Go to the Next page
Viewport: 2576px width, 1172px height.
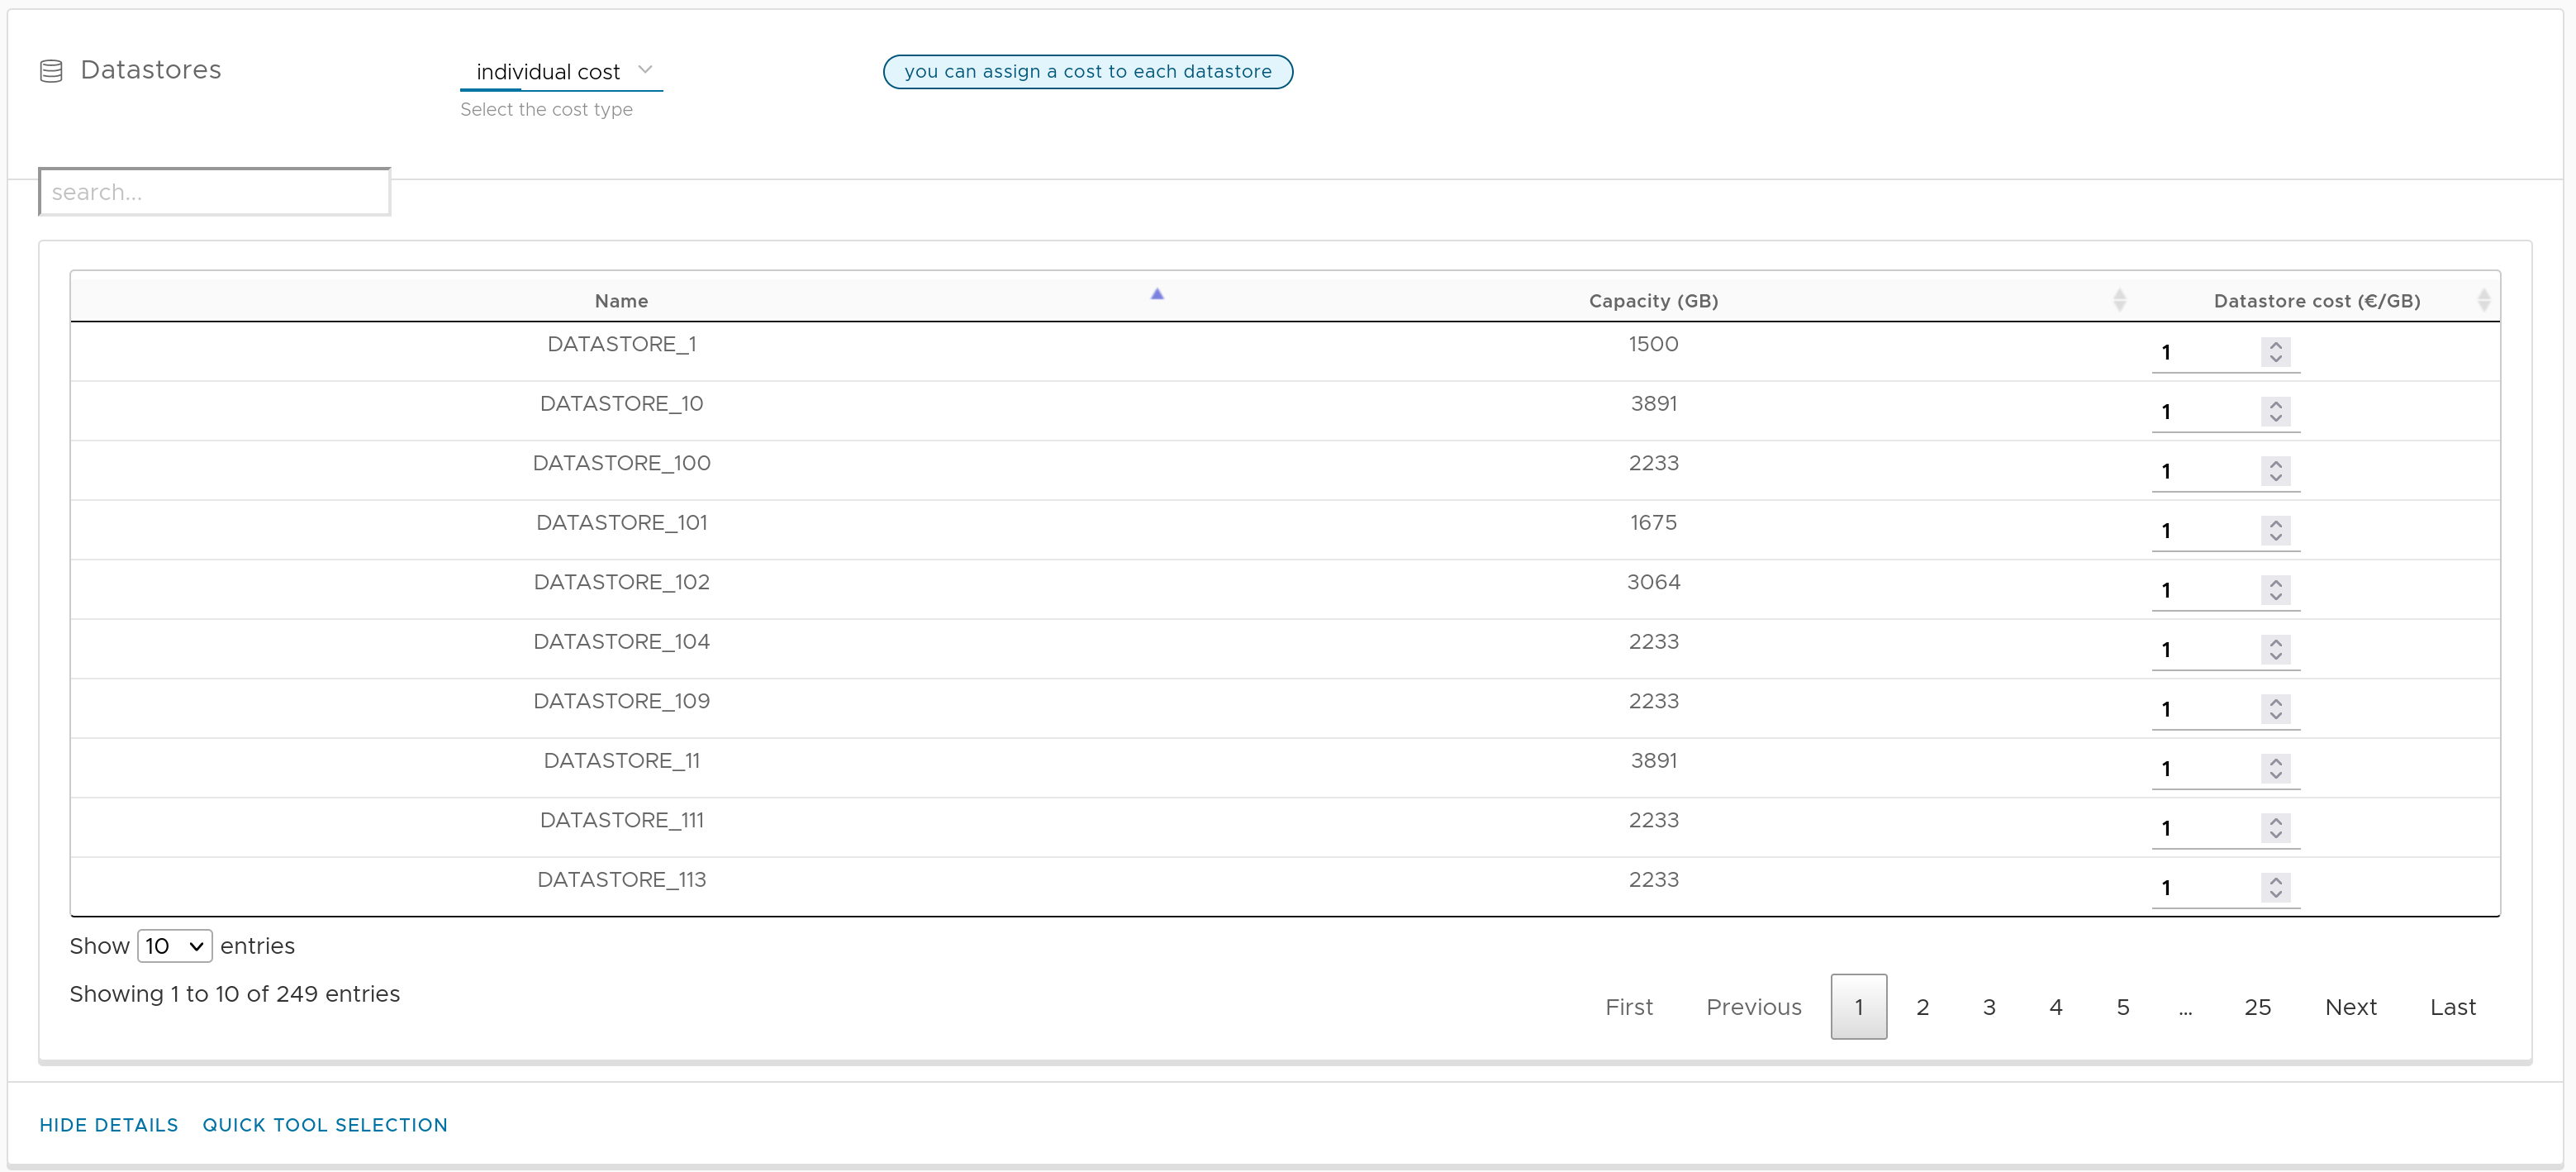2351,1007
